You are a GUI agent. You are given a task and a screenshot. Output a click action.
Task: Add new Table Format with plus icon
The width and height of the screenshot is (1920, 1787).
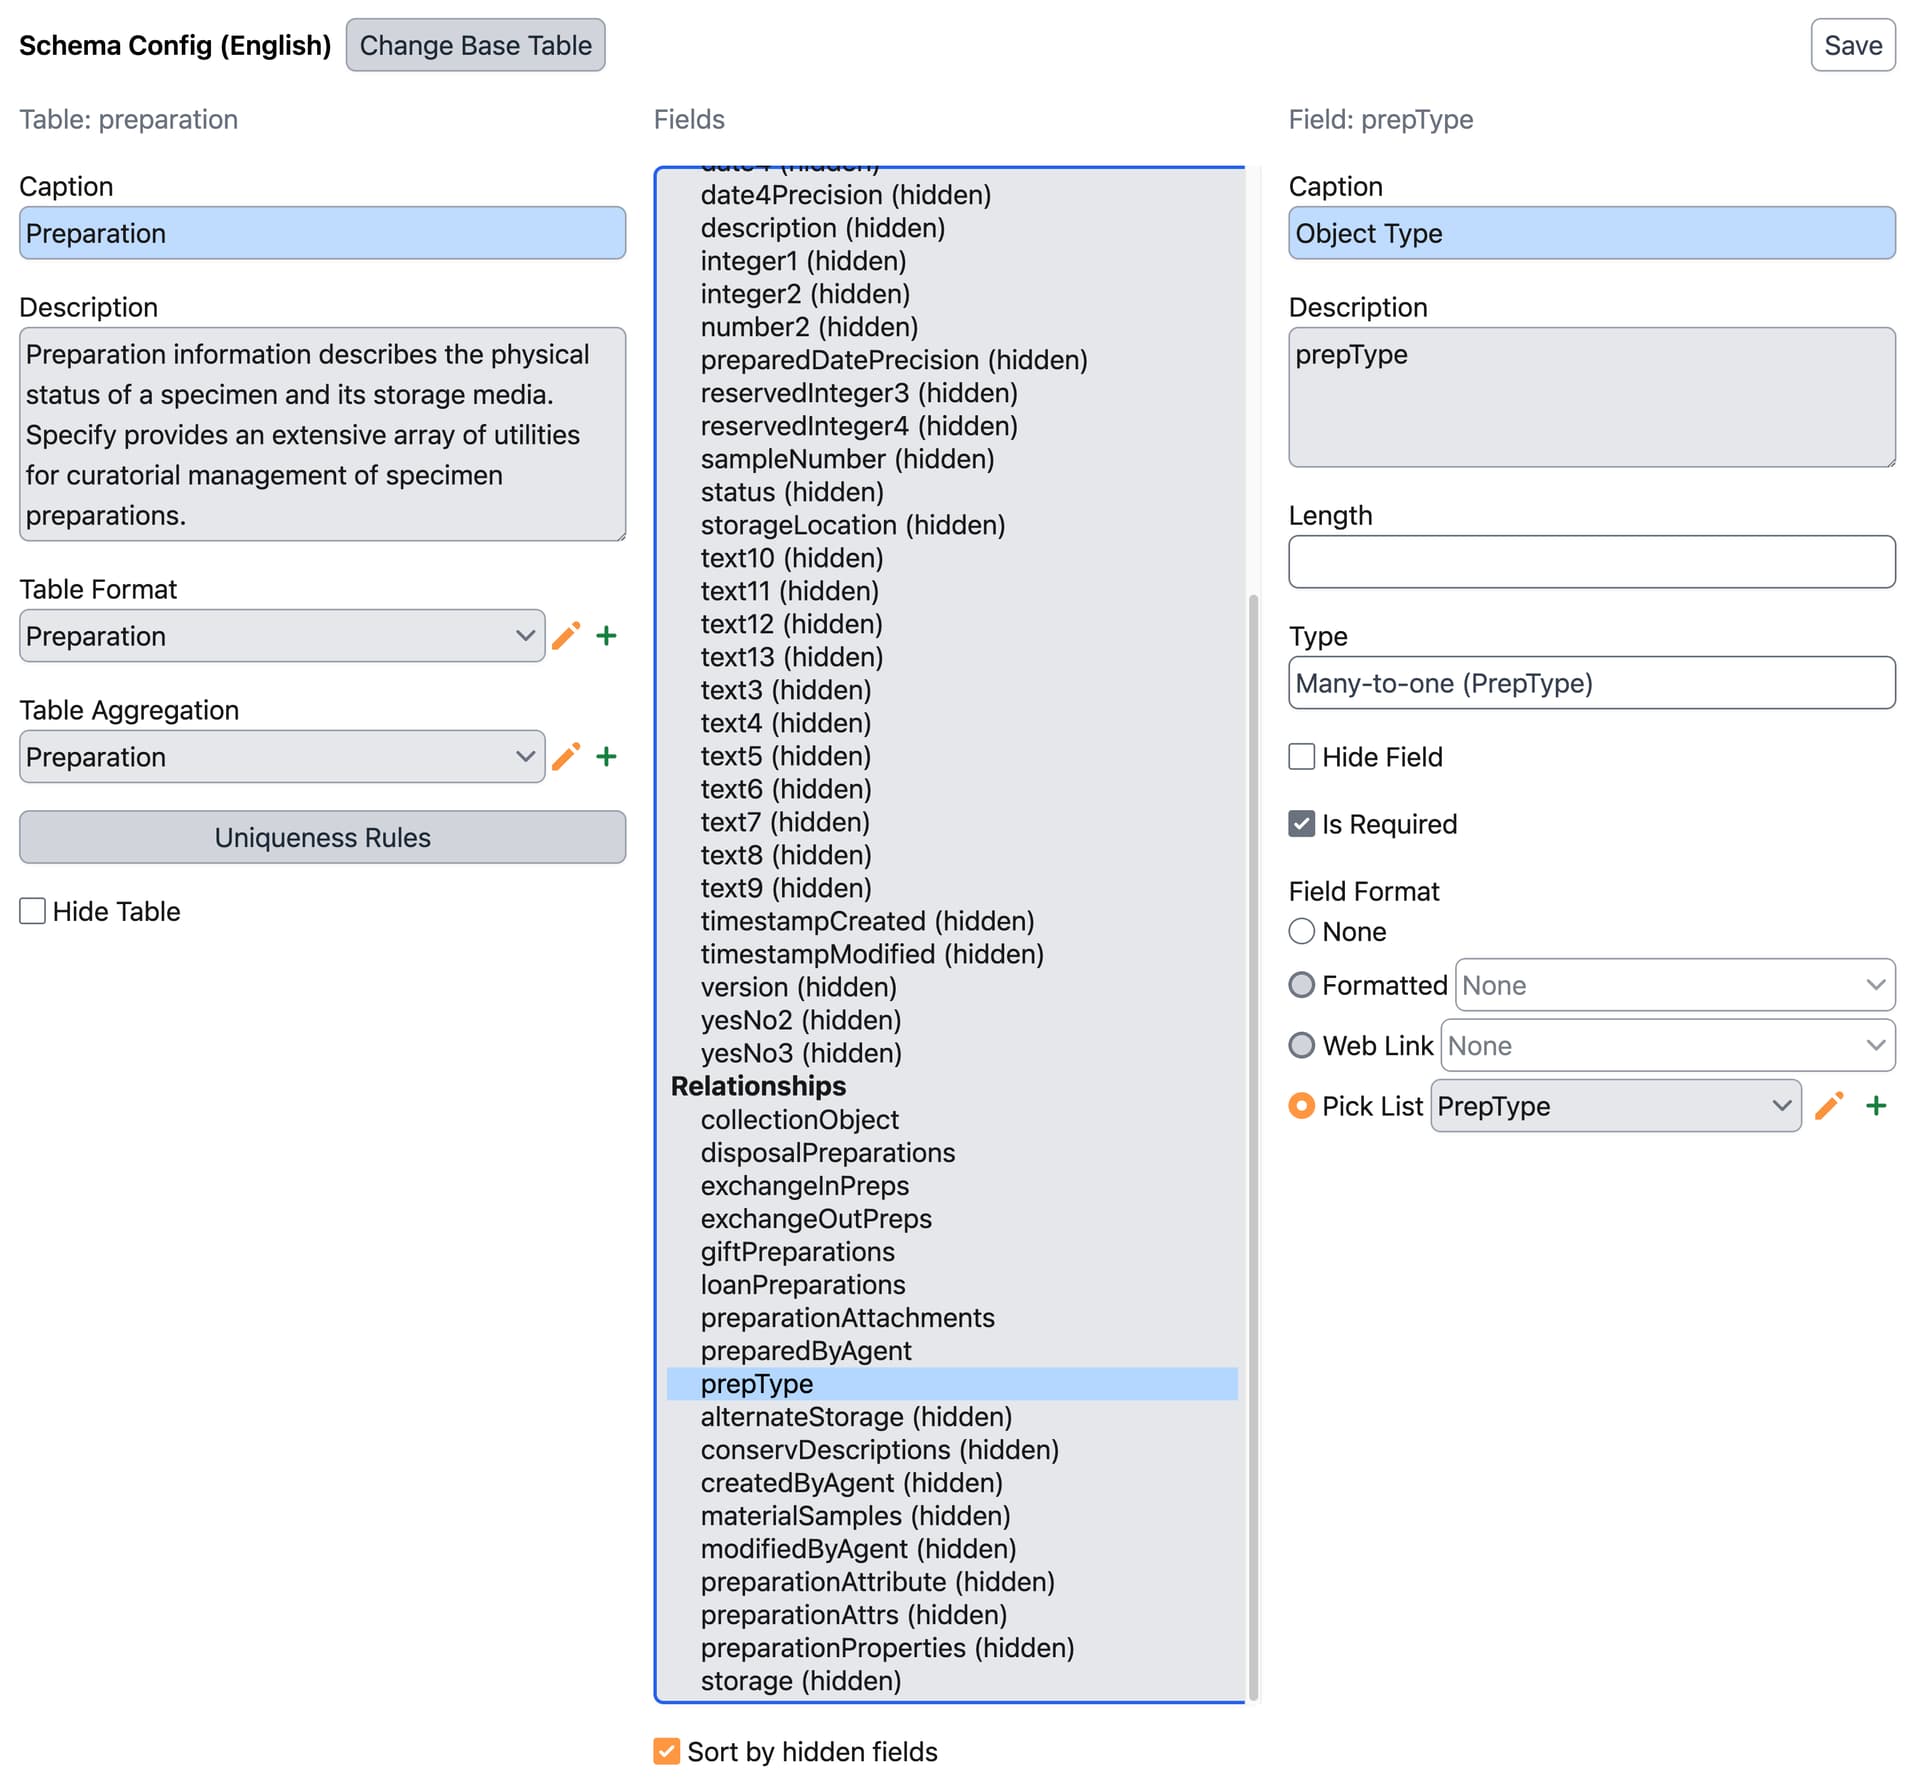(606, 636)
